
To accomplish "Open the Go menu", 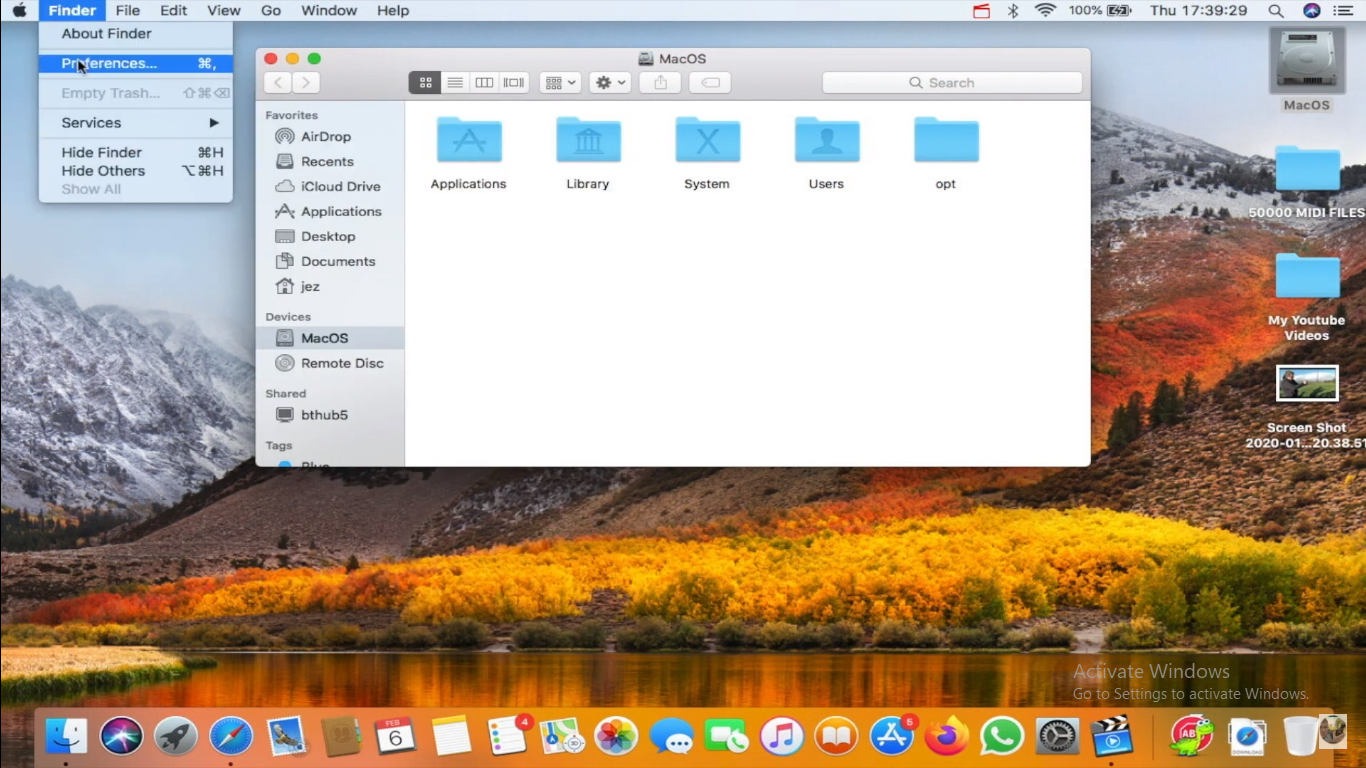I will tap(271, 10).
